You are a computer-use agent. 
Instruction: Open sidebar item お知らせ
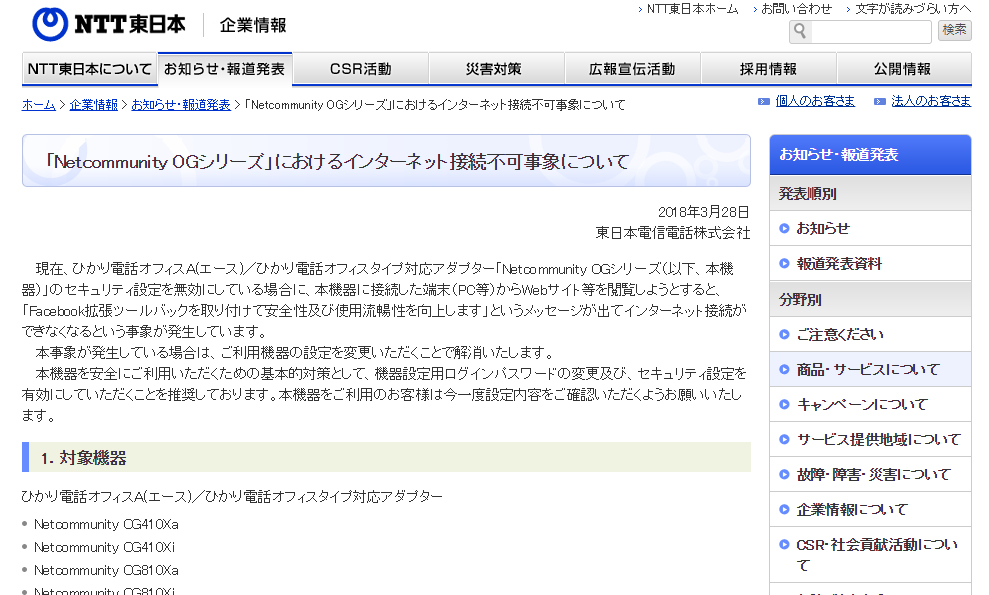click(870, 228)
